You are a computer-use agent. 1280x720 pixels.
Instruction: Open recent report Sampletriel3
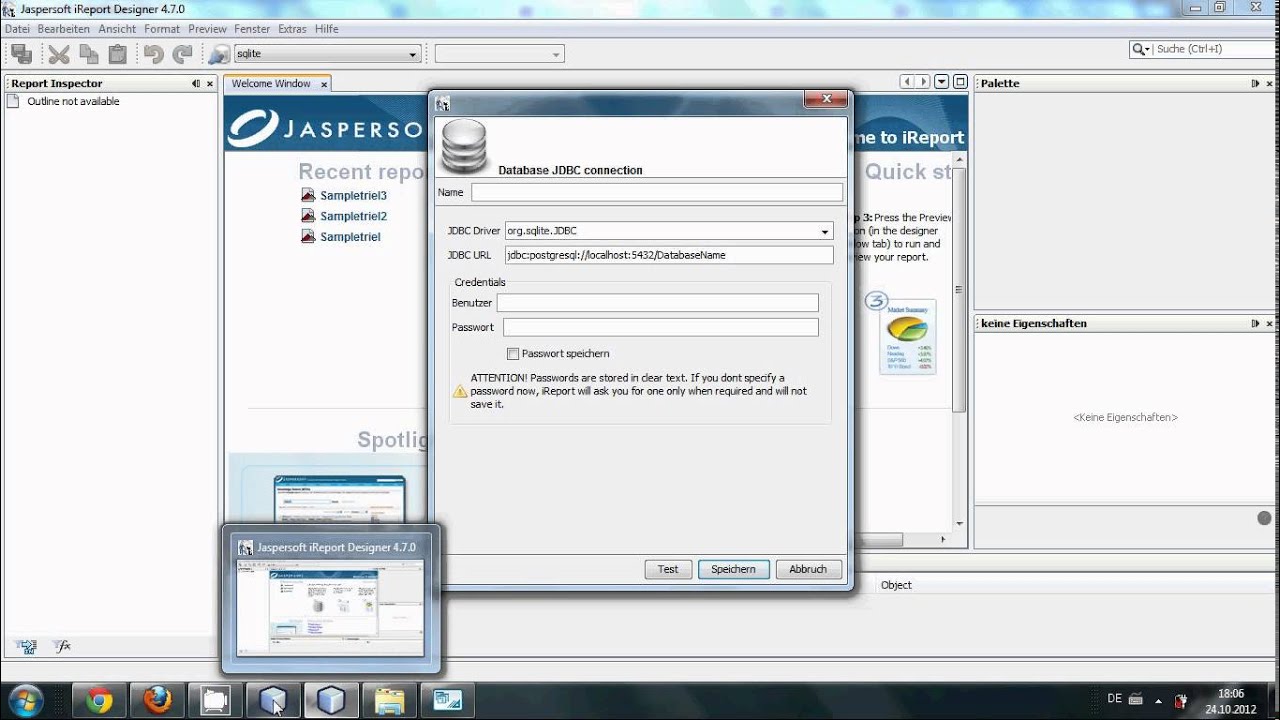click(353, 196)
